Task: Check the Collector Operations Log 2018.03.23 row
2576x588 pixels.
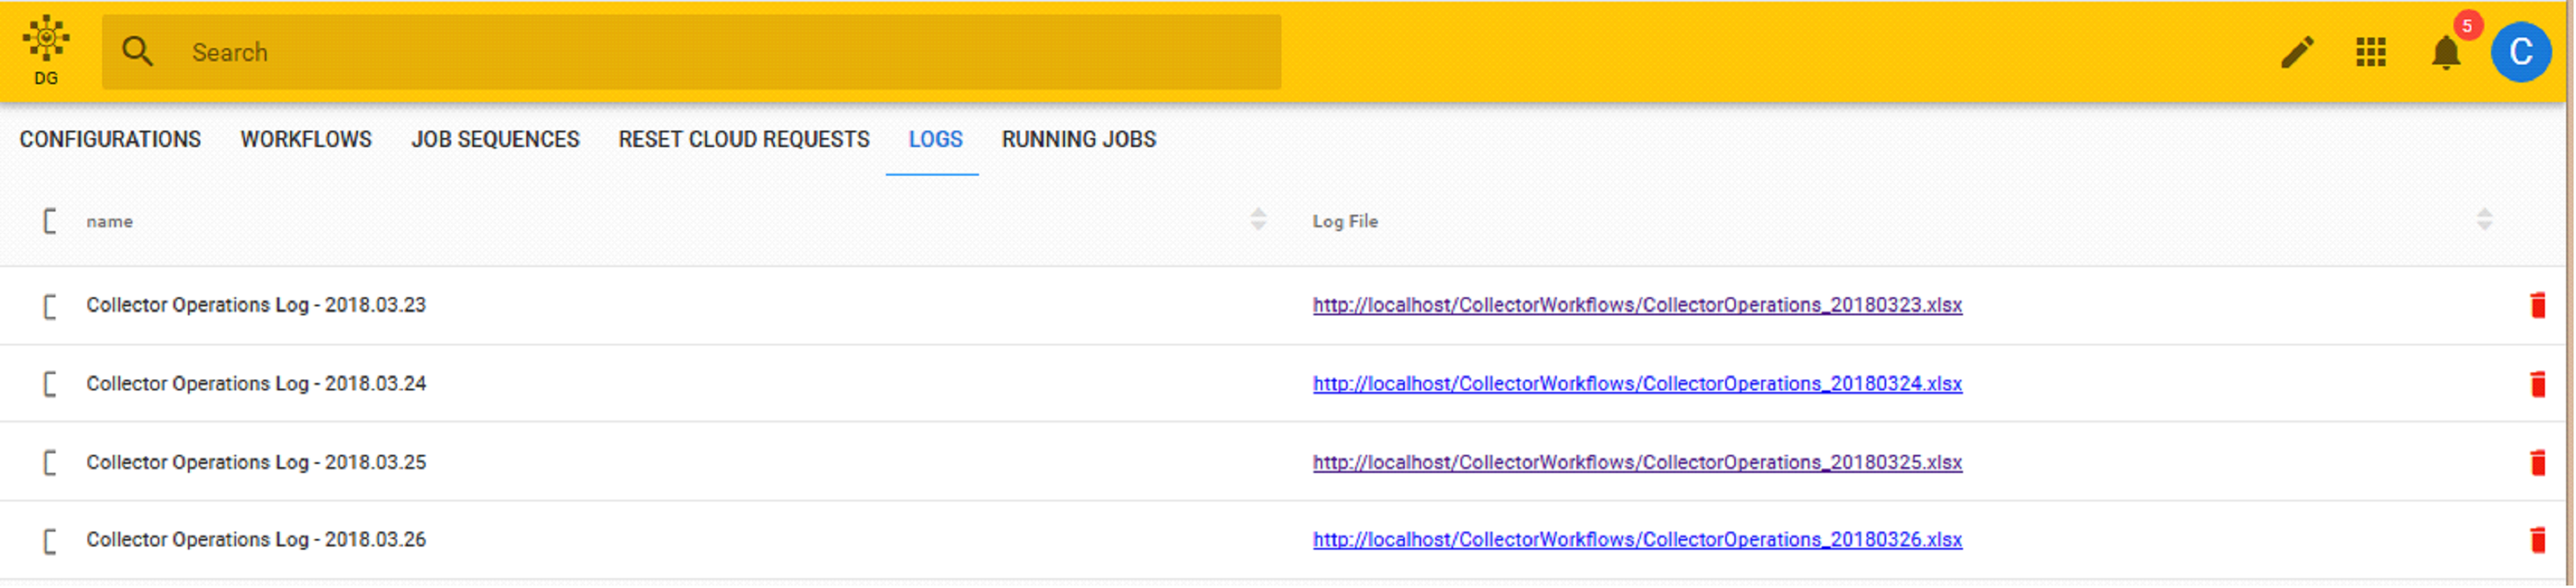Action: (50, 306)
